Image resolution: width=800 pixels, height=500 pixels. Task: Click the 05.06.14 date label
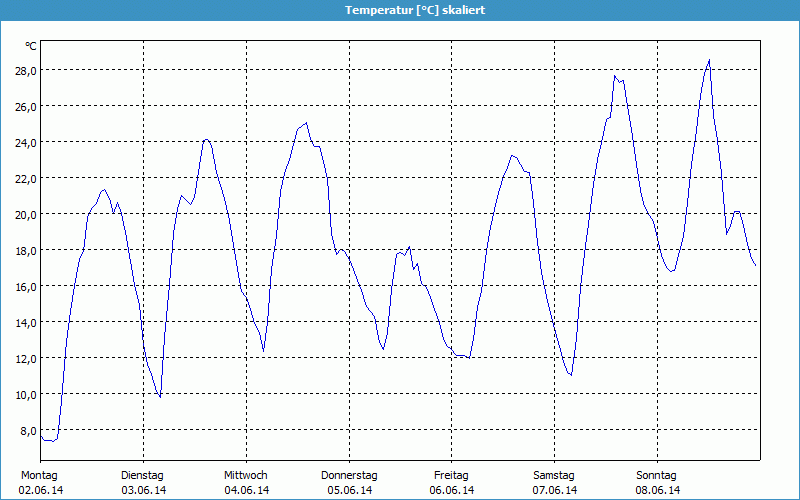[349, 490]
